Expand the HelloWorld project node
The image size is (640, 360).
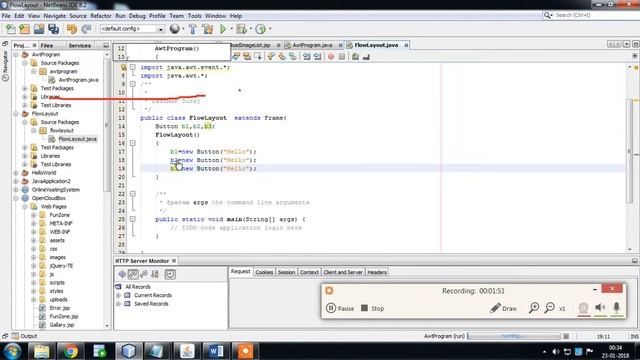[16, 173]
